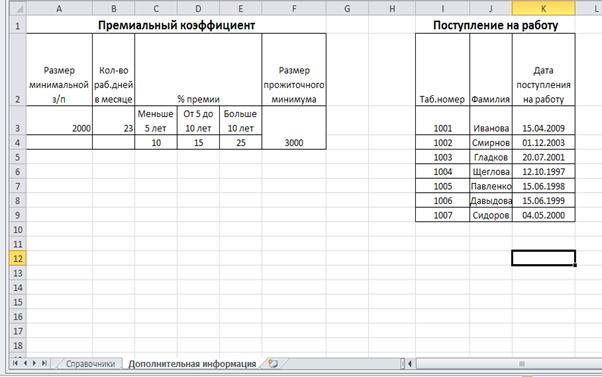Select the cell with surname Давыдова

pos(491,200)
